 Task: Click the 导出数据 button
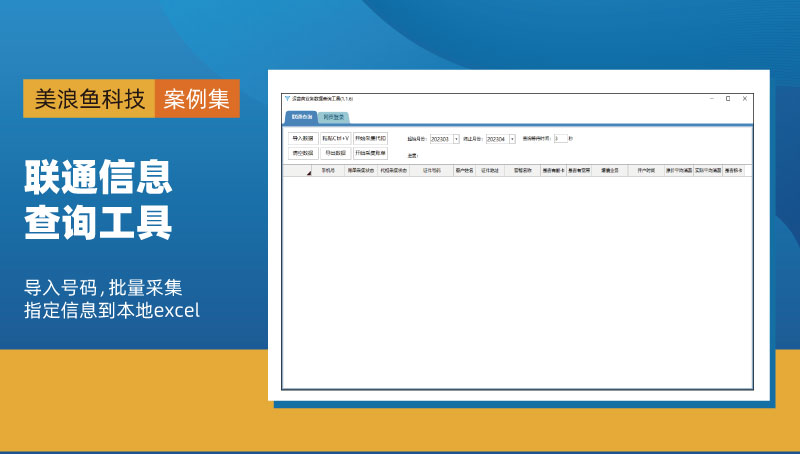336,153
